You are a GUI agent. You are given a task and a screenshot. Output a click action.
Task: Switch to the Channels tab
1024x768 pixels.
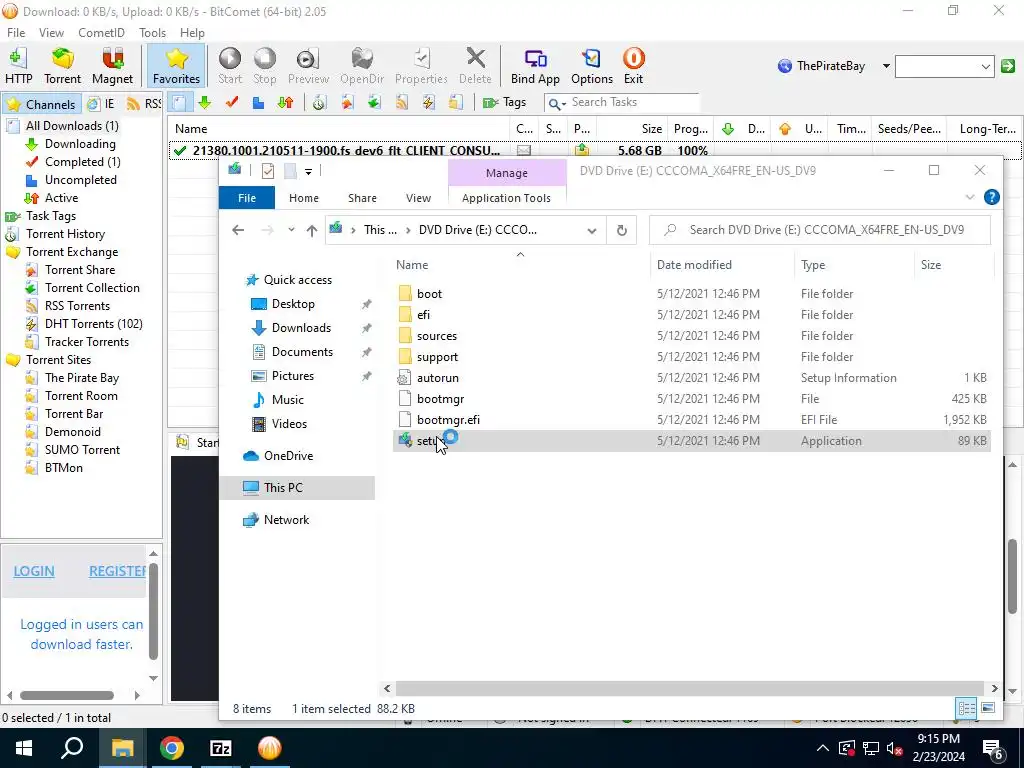[x=40, y=104]
